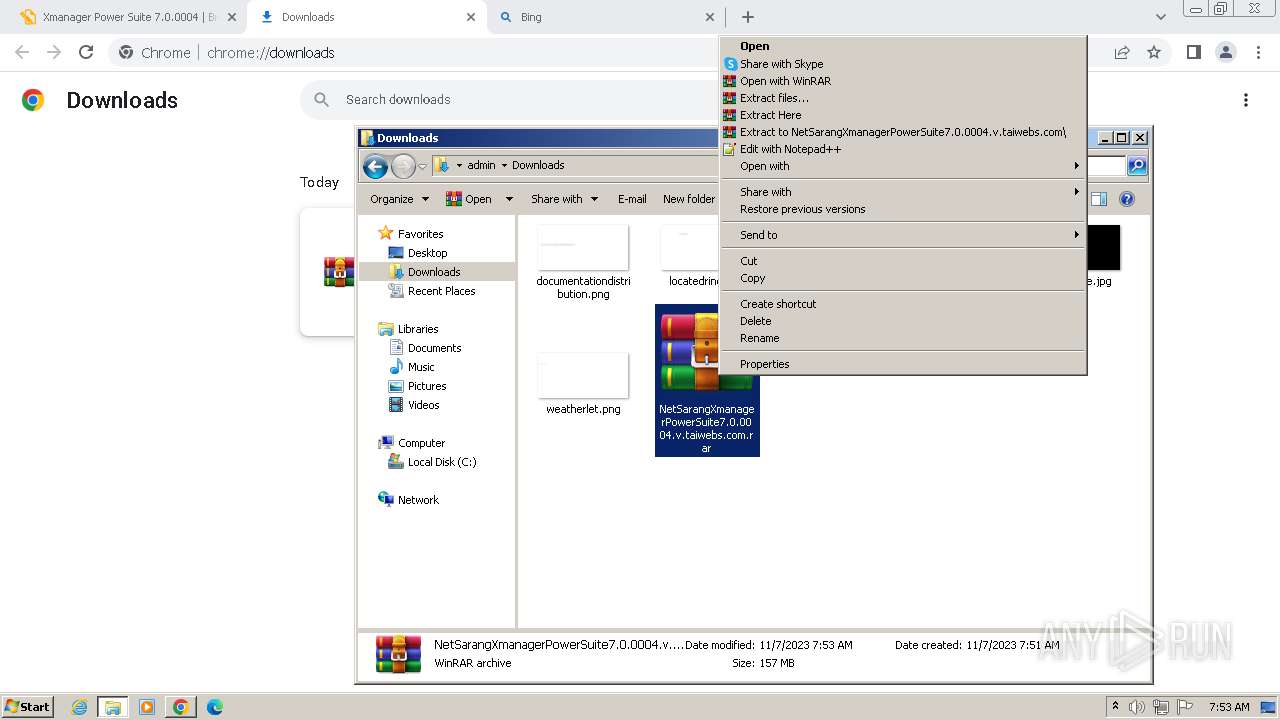Click Explorer back navigation button

(x=375, y=166)
